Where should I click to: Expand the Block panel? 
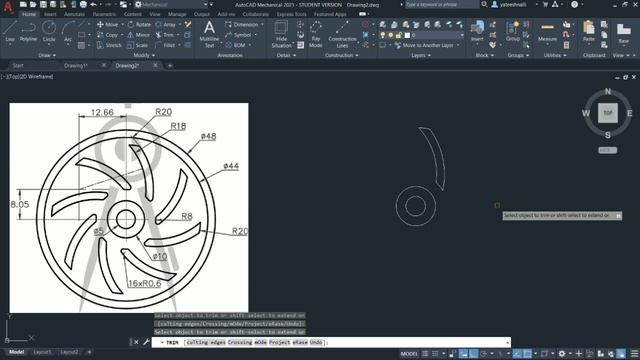click(x=484, y=55)
